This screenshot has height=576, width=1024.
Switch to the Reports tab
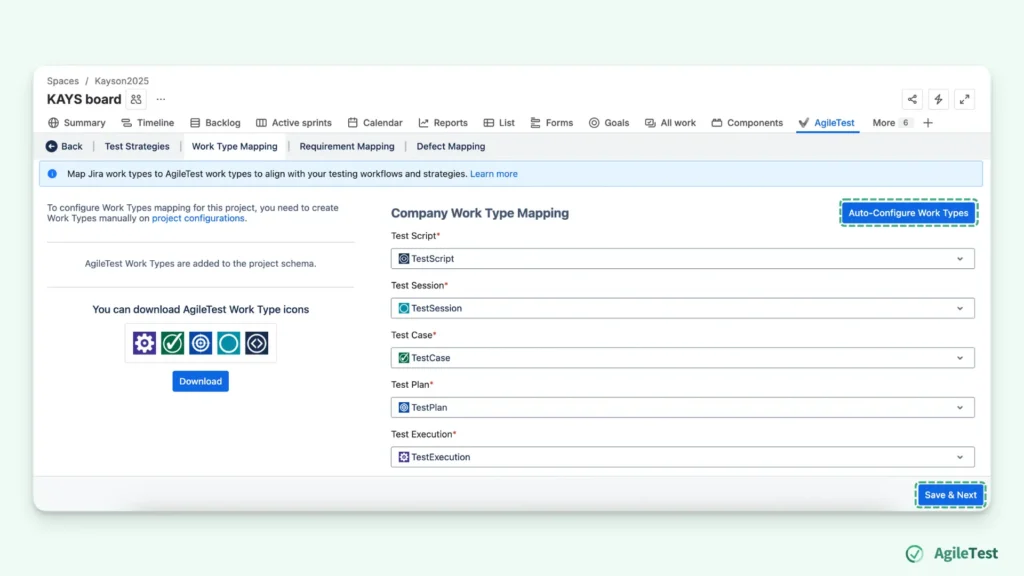(443, 123)
